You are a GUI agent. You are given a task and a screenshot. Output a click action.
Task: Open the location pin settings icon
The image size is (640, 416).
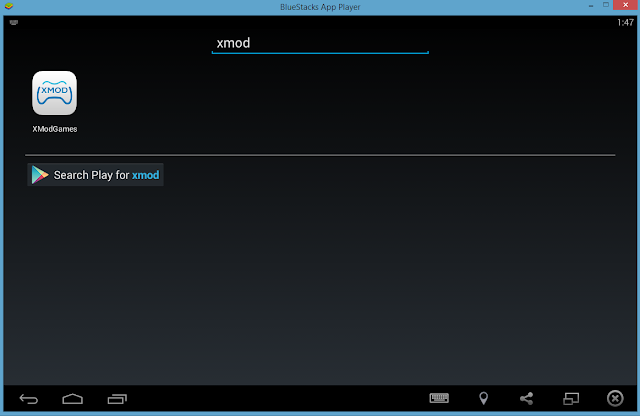483,398
